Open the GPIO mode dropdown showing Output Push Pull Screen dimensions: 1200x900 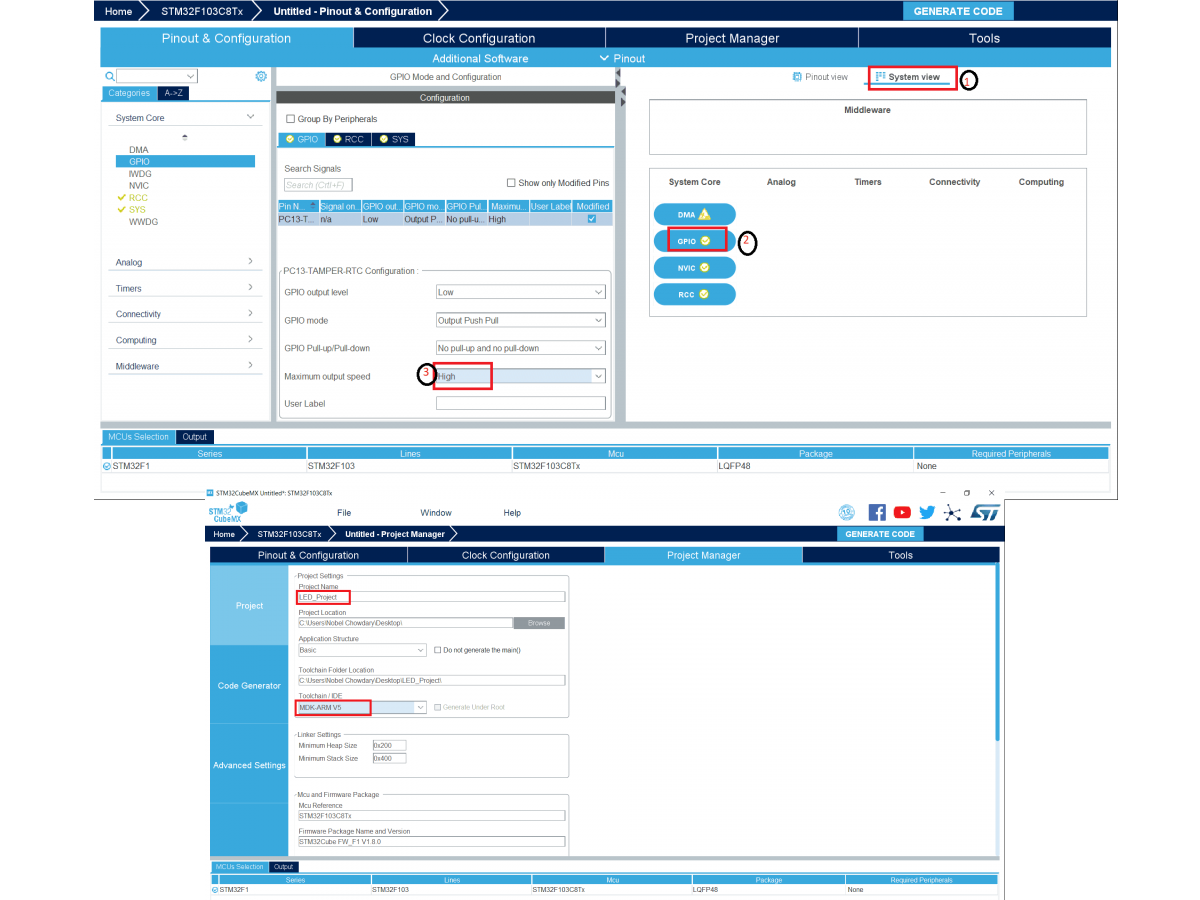521,320
